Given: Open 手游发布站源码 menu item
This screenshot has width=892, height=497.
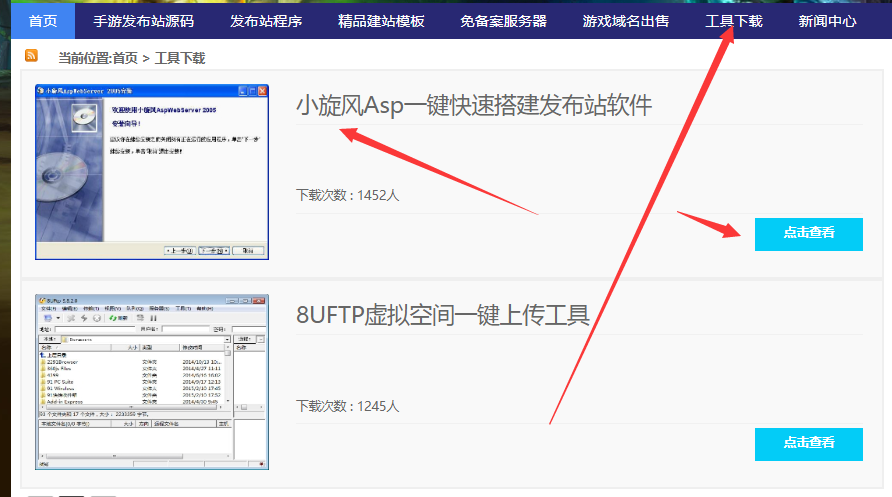Looking at the screenshot, I should click(x=143, y=22).
